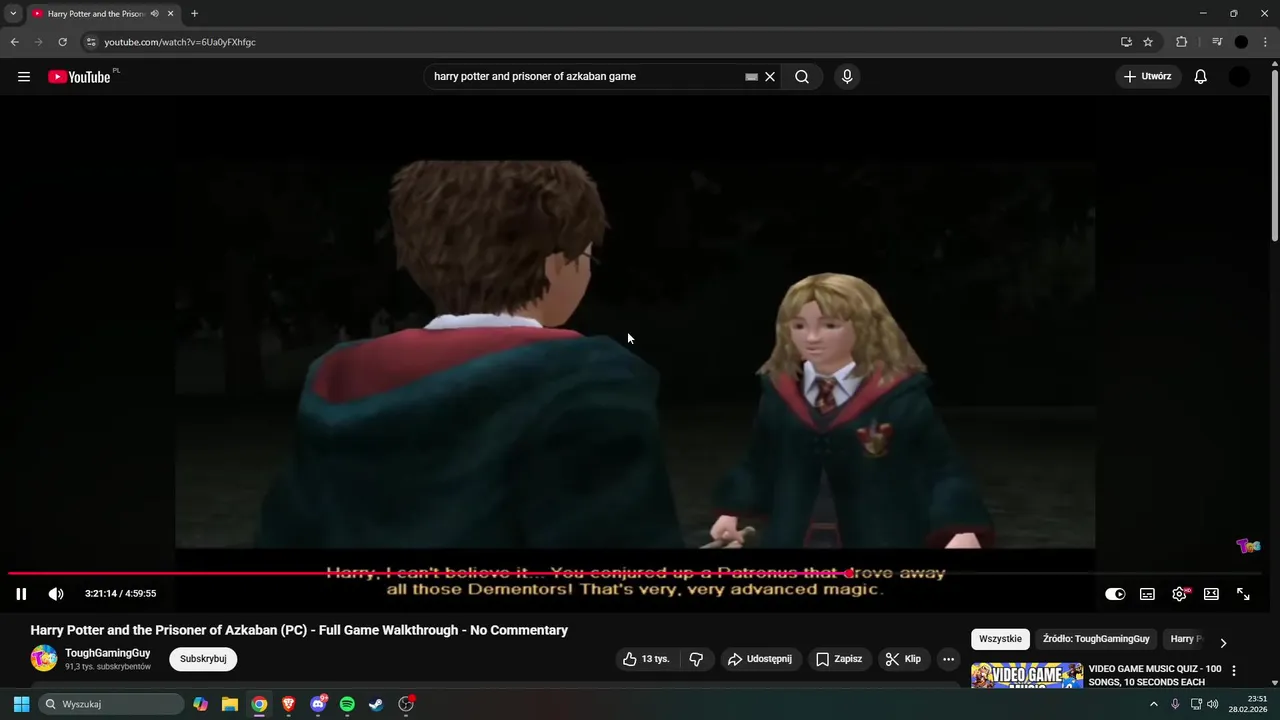Viewport: 1280px width, 720px height.
Task: Bookmark this page with the star
Action: coord(1148,42)
